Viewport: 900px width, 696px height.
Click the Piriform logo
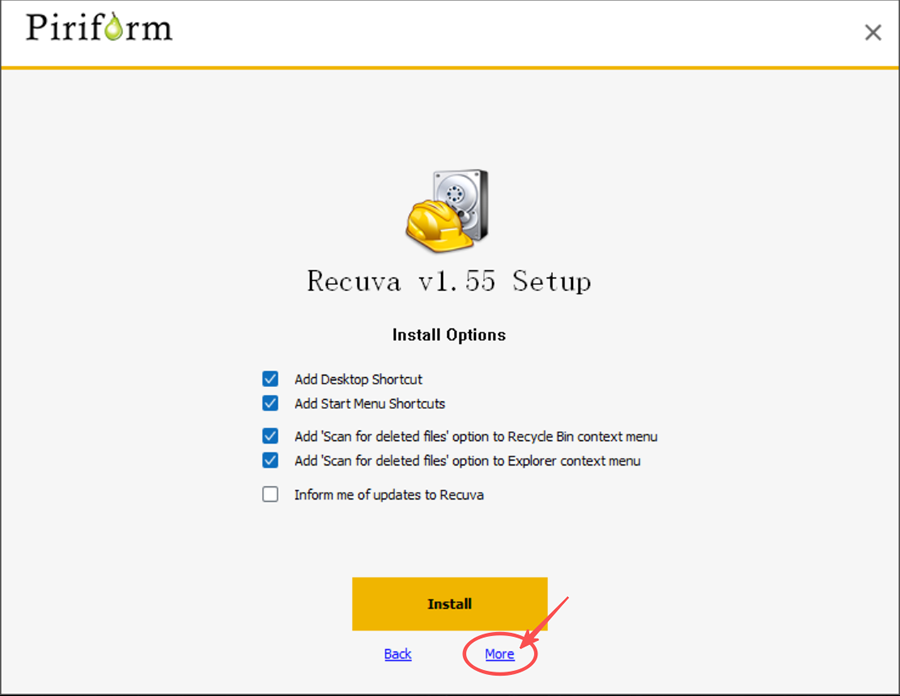pos(99,27)
